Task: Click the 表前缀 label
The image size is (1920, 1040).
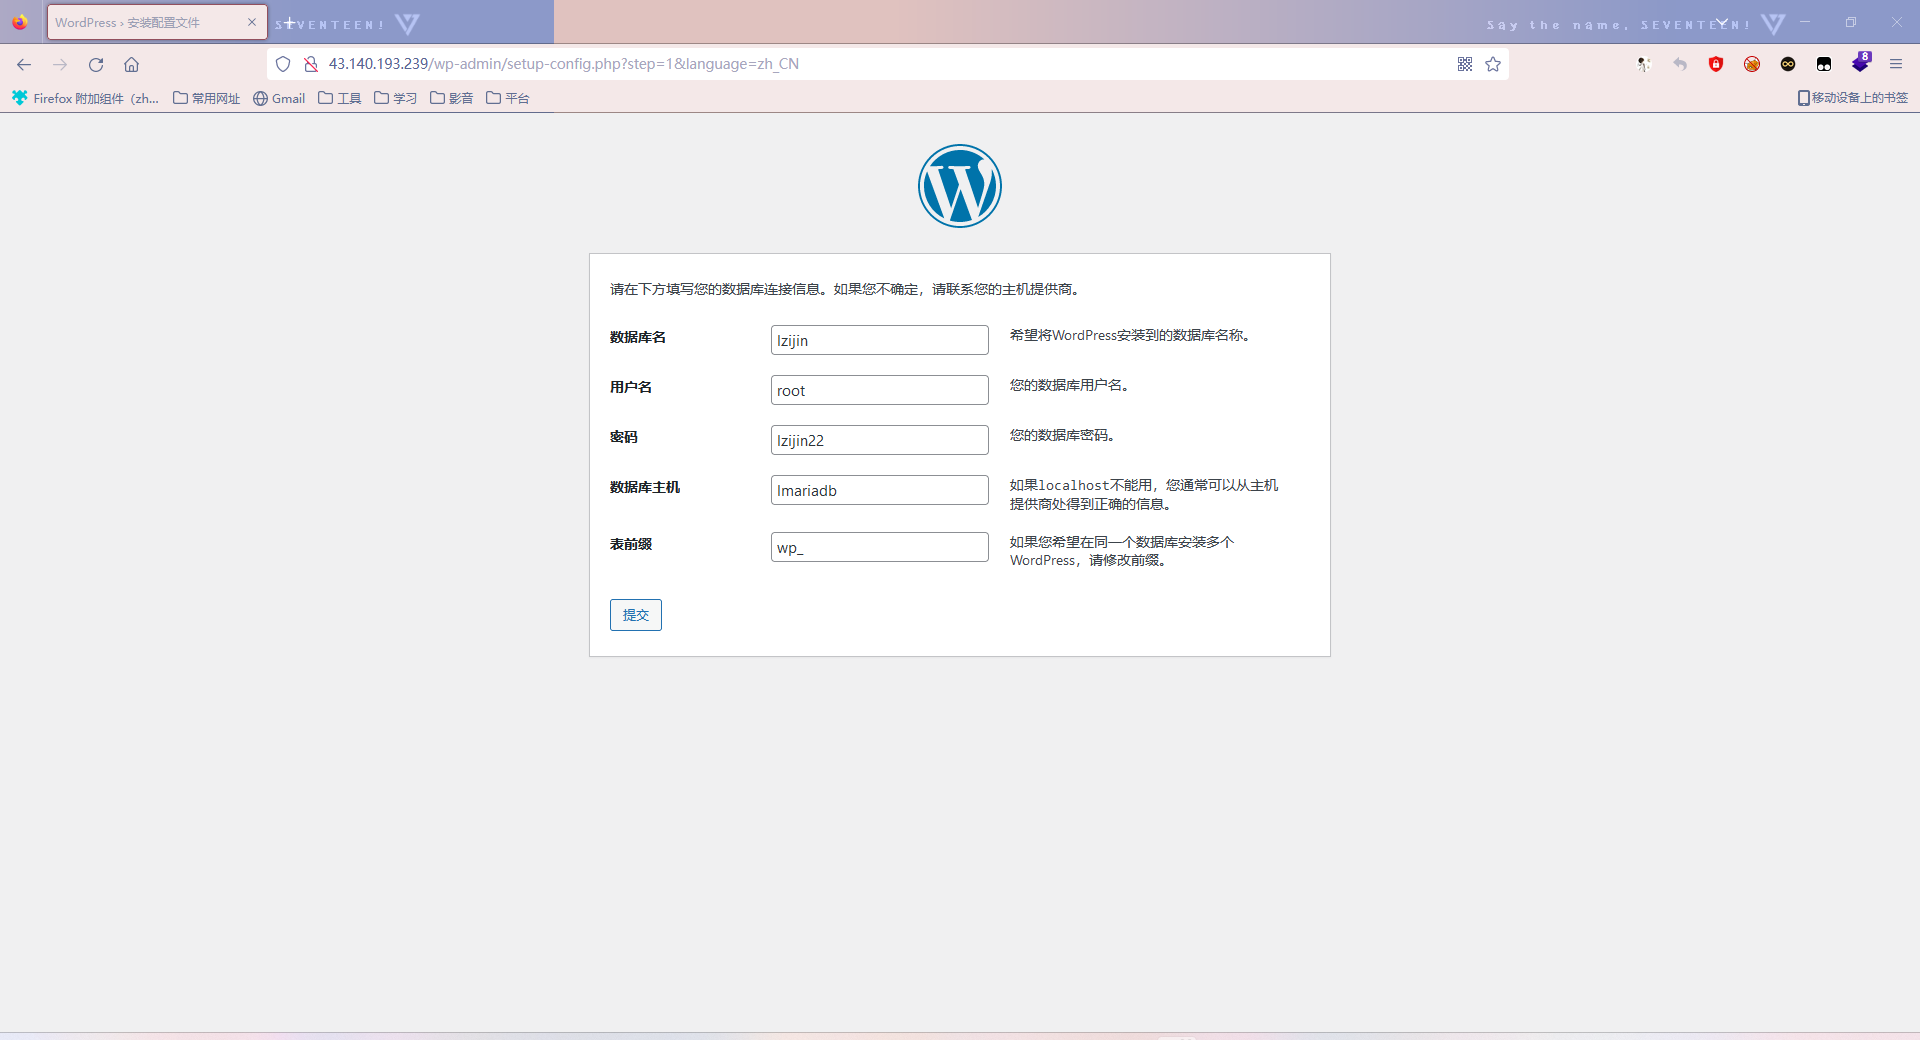Action: click(631, 544)
